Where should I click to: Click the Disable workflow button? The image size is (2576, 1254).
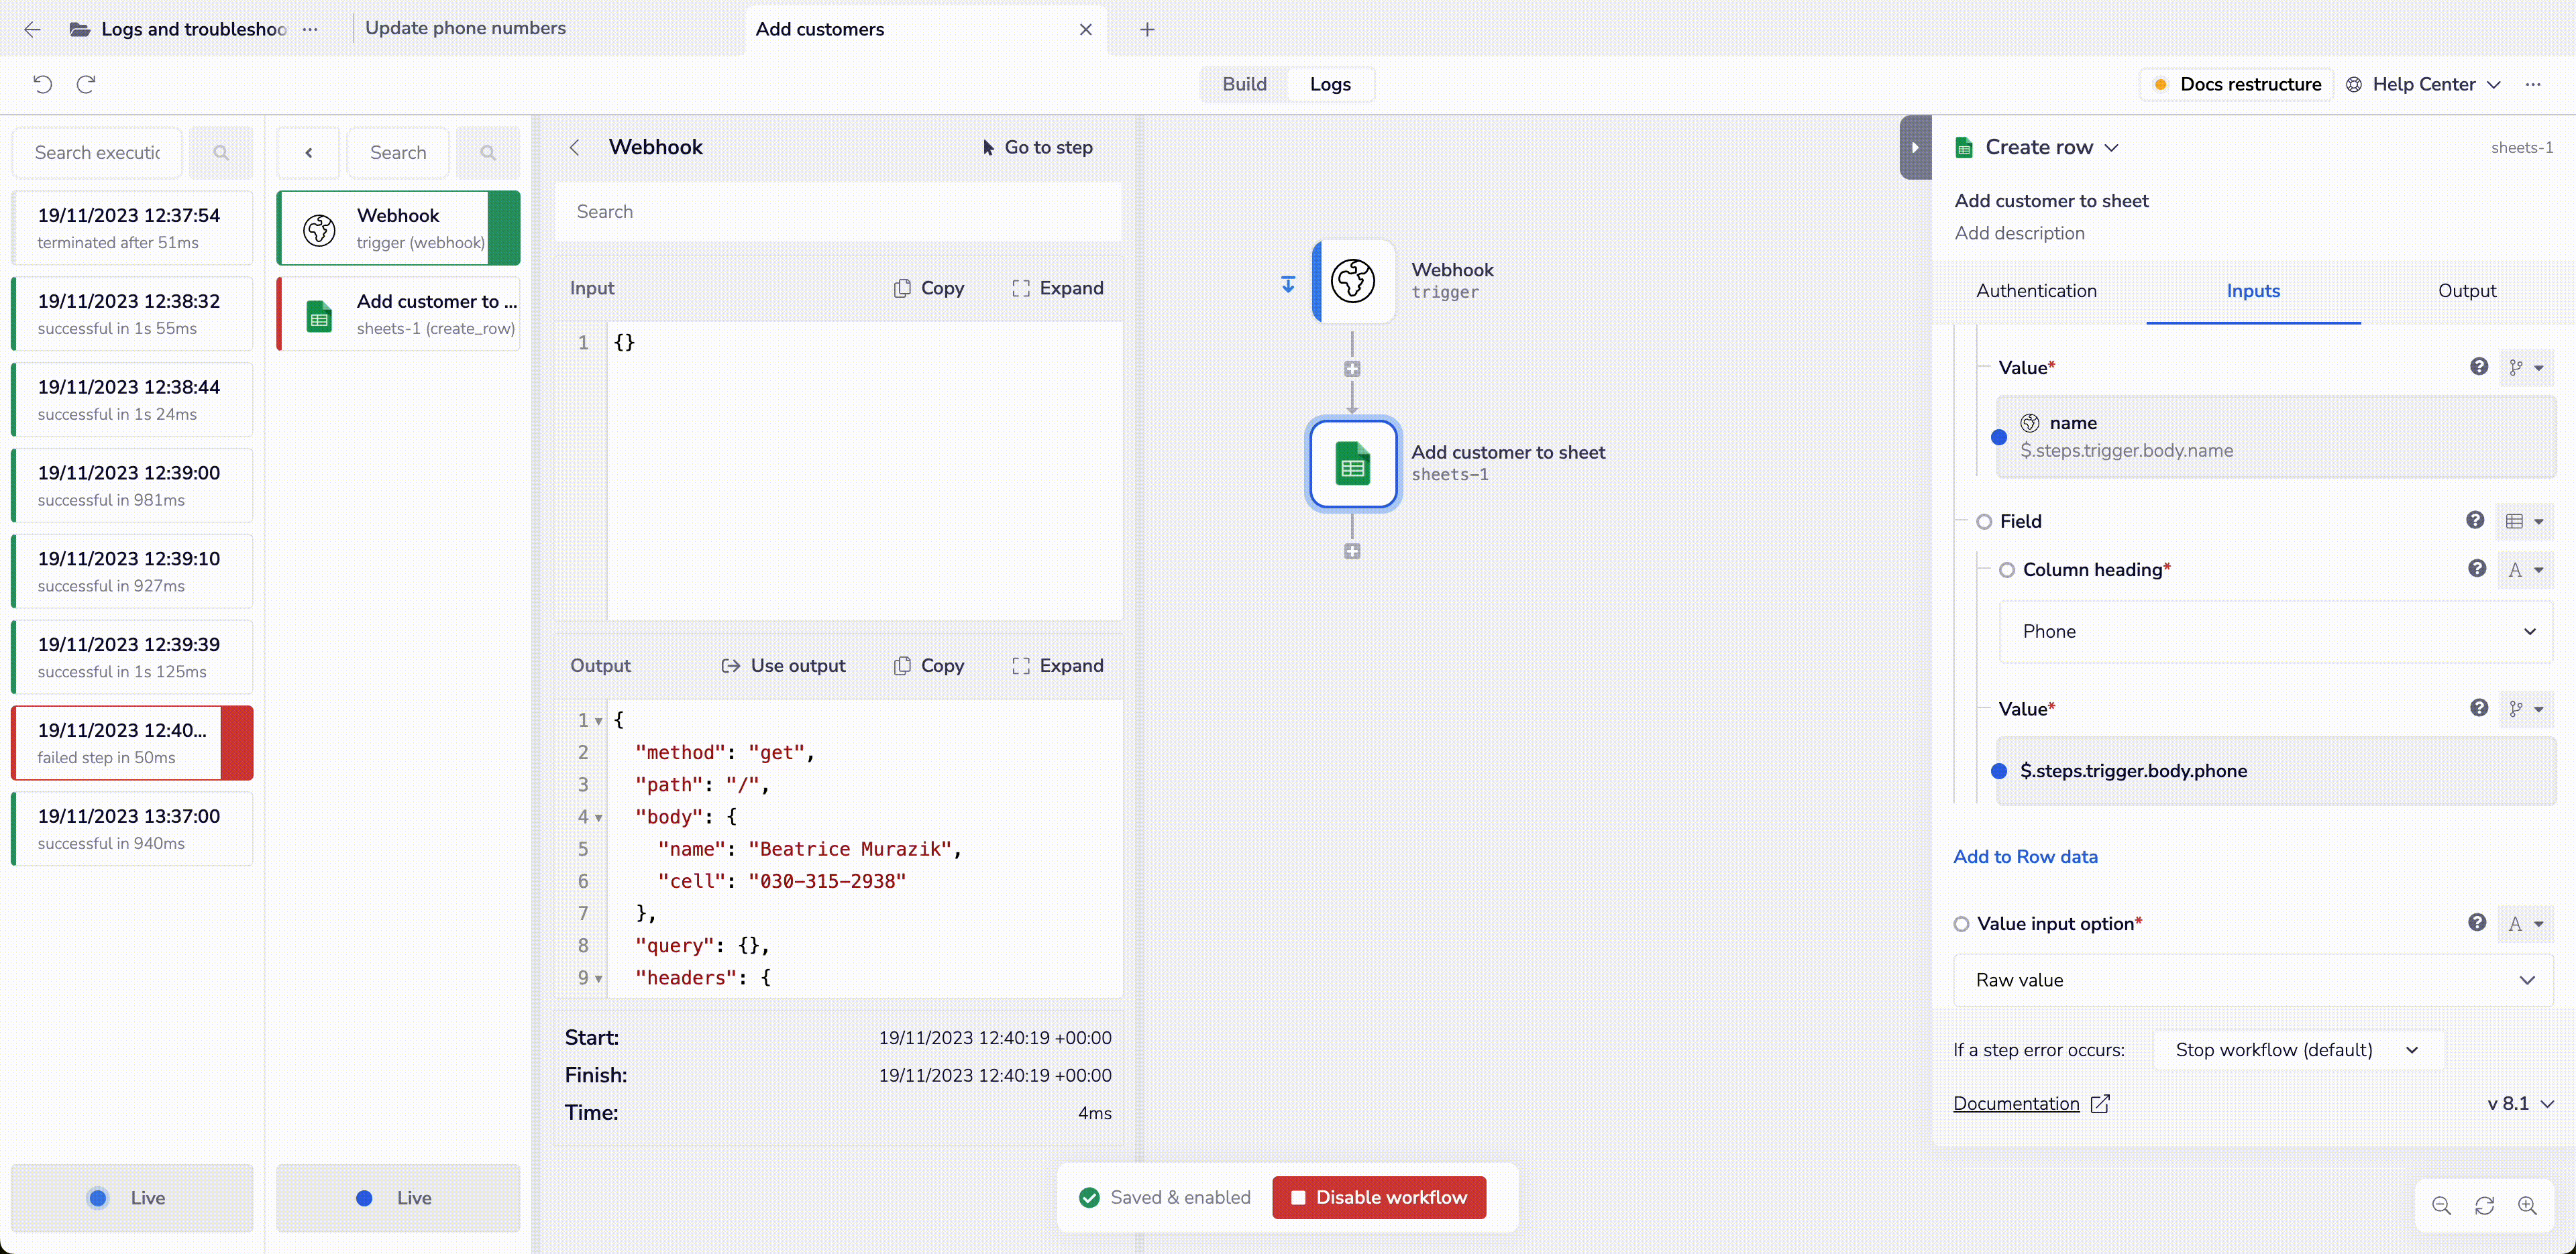tap(1379, 1197)
